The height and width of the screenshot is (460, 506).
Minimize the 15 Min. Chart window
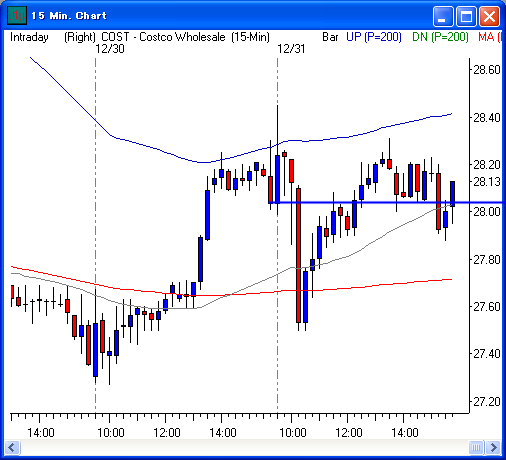tap(443, 16)
